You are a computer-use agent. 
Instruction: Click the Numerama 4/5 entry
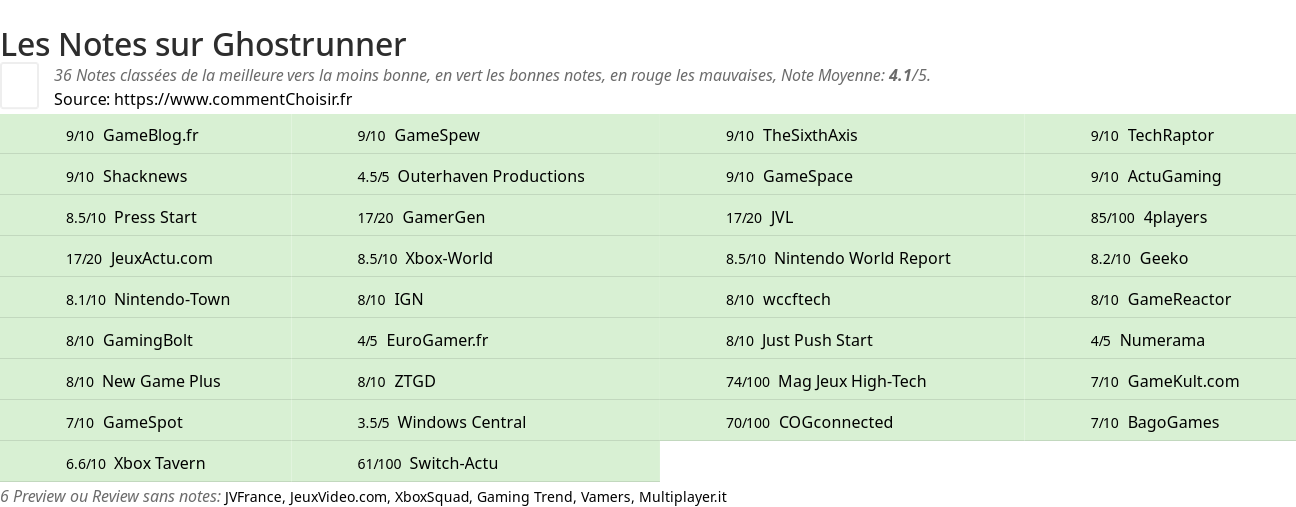[1148, 340]
